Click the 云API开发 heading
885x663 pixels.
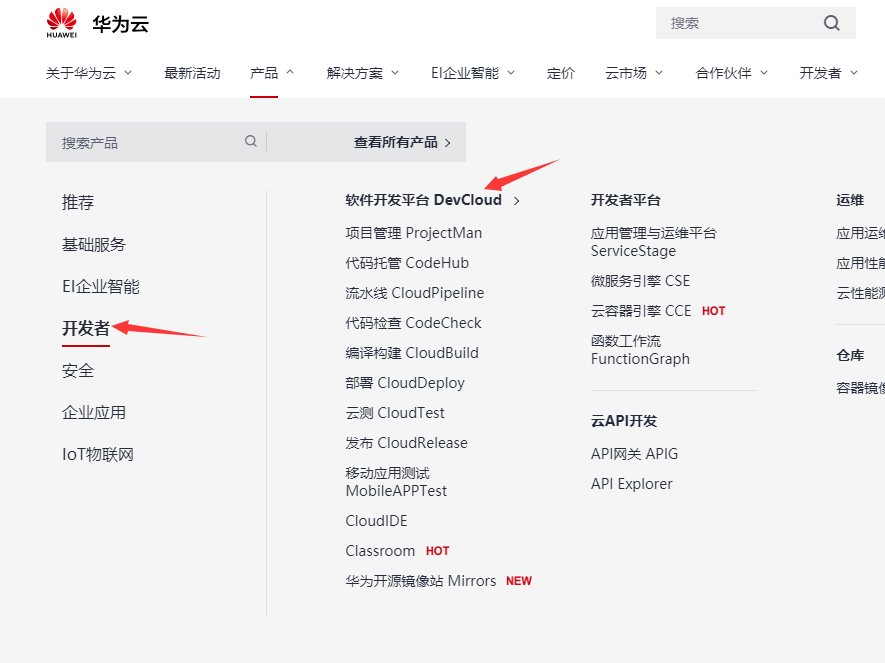[x=624, y=421]
